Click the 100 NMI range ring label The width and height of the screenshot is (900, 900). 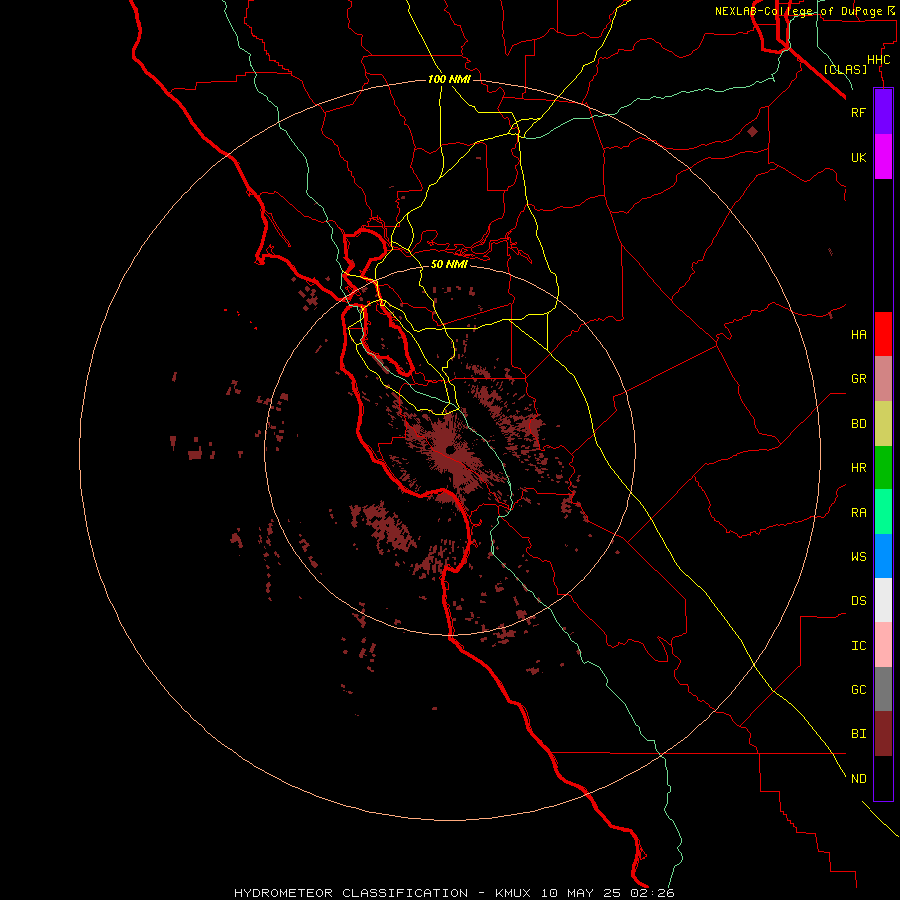449,79
